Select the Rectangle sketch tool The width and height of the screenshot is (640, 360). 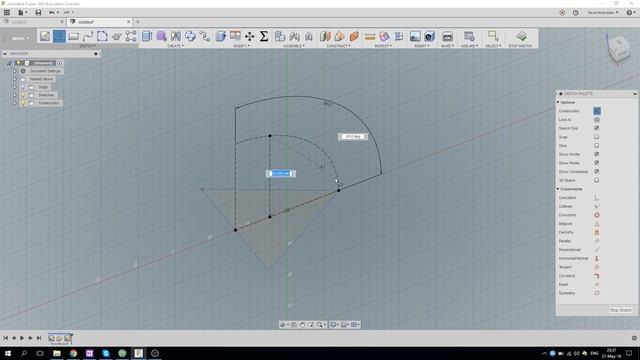click(x=73, y=36)
